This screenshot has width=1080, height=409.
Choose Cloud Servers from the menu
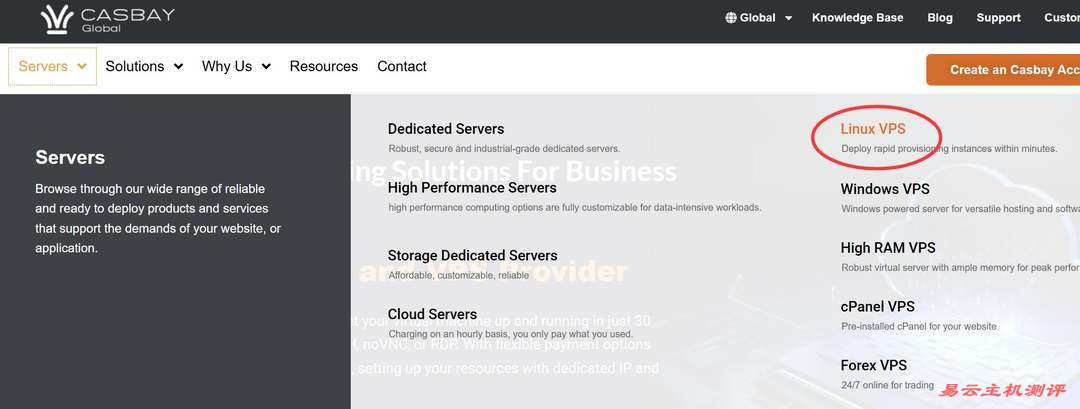(x=432, y=314)
